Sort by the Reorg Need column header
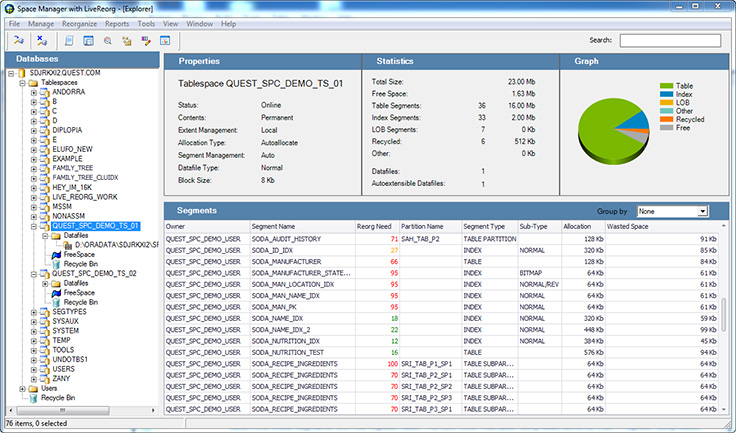736x433 pixels. click(x=377, y=226)
